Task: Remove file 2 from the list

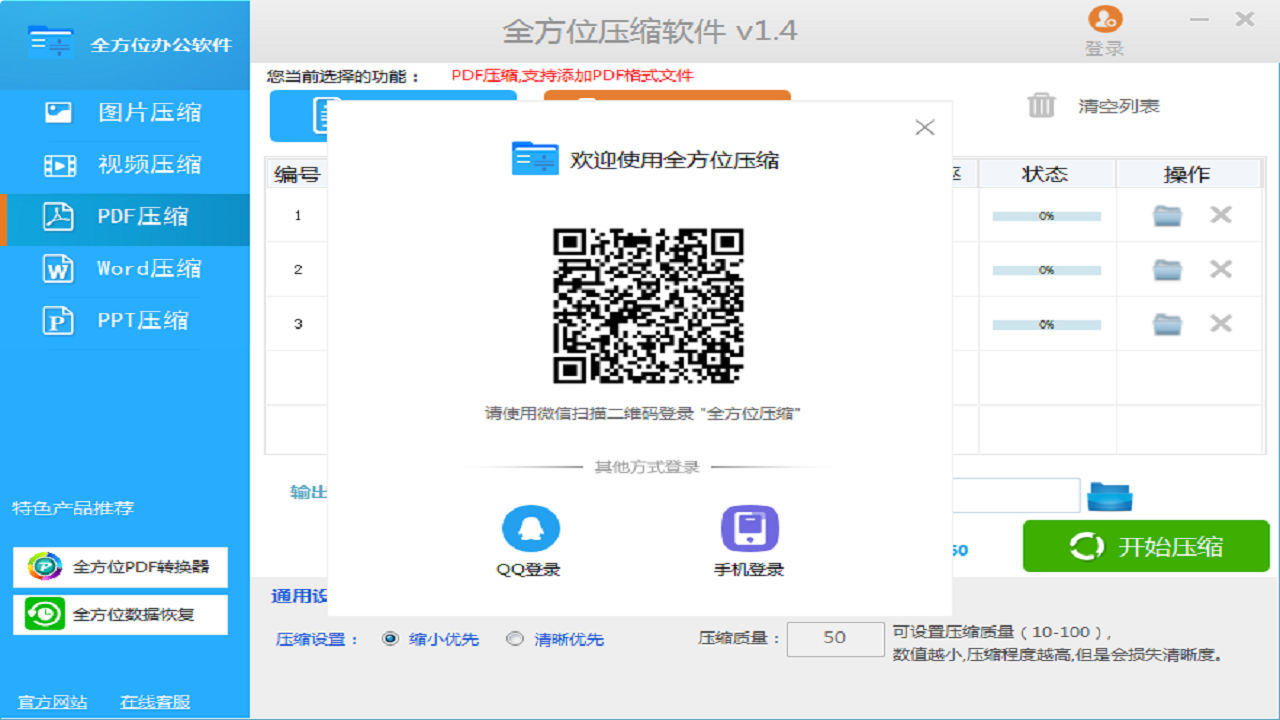Action: tap(1219, 269)
